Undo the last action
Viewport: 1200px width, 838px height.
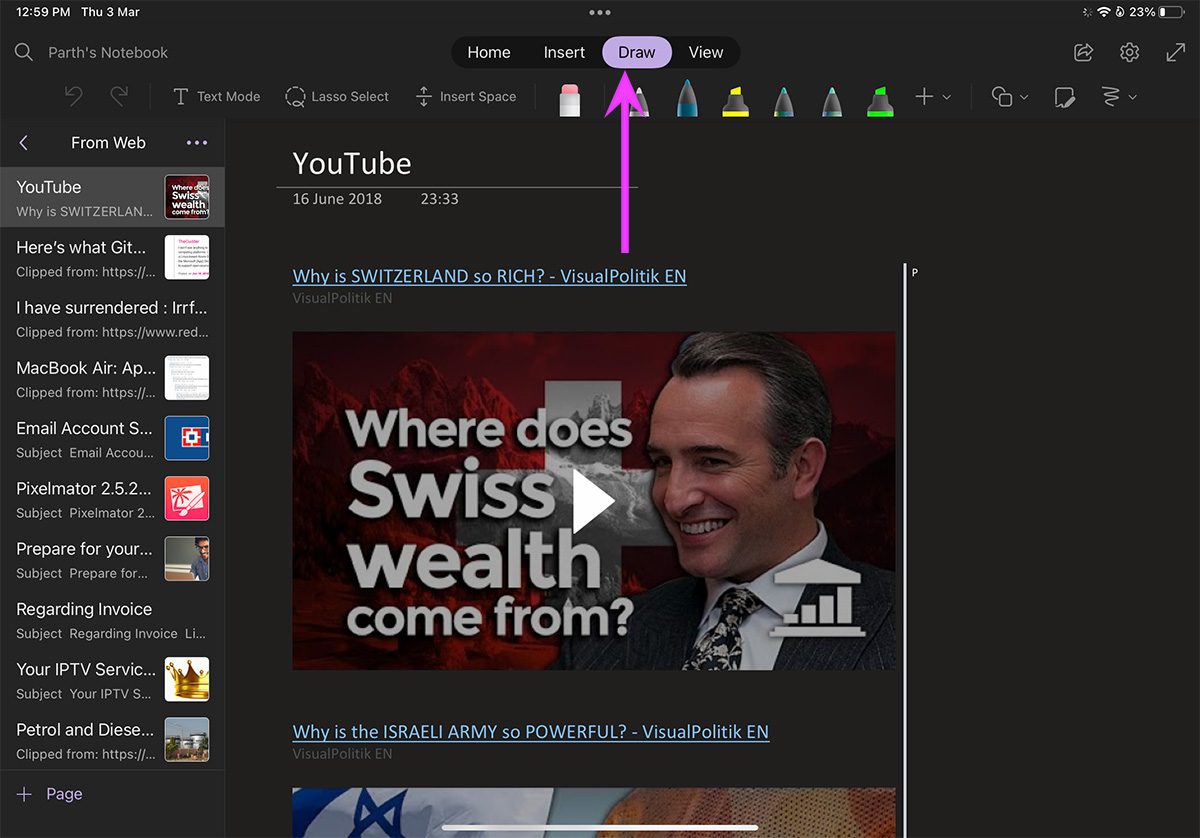click(73, 96)
